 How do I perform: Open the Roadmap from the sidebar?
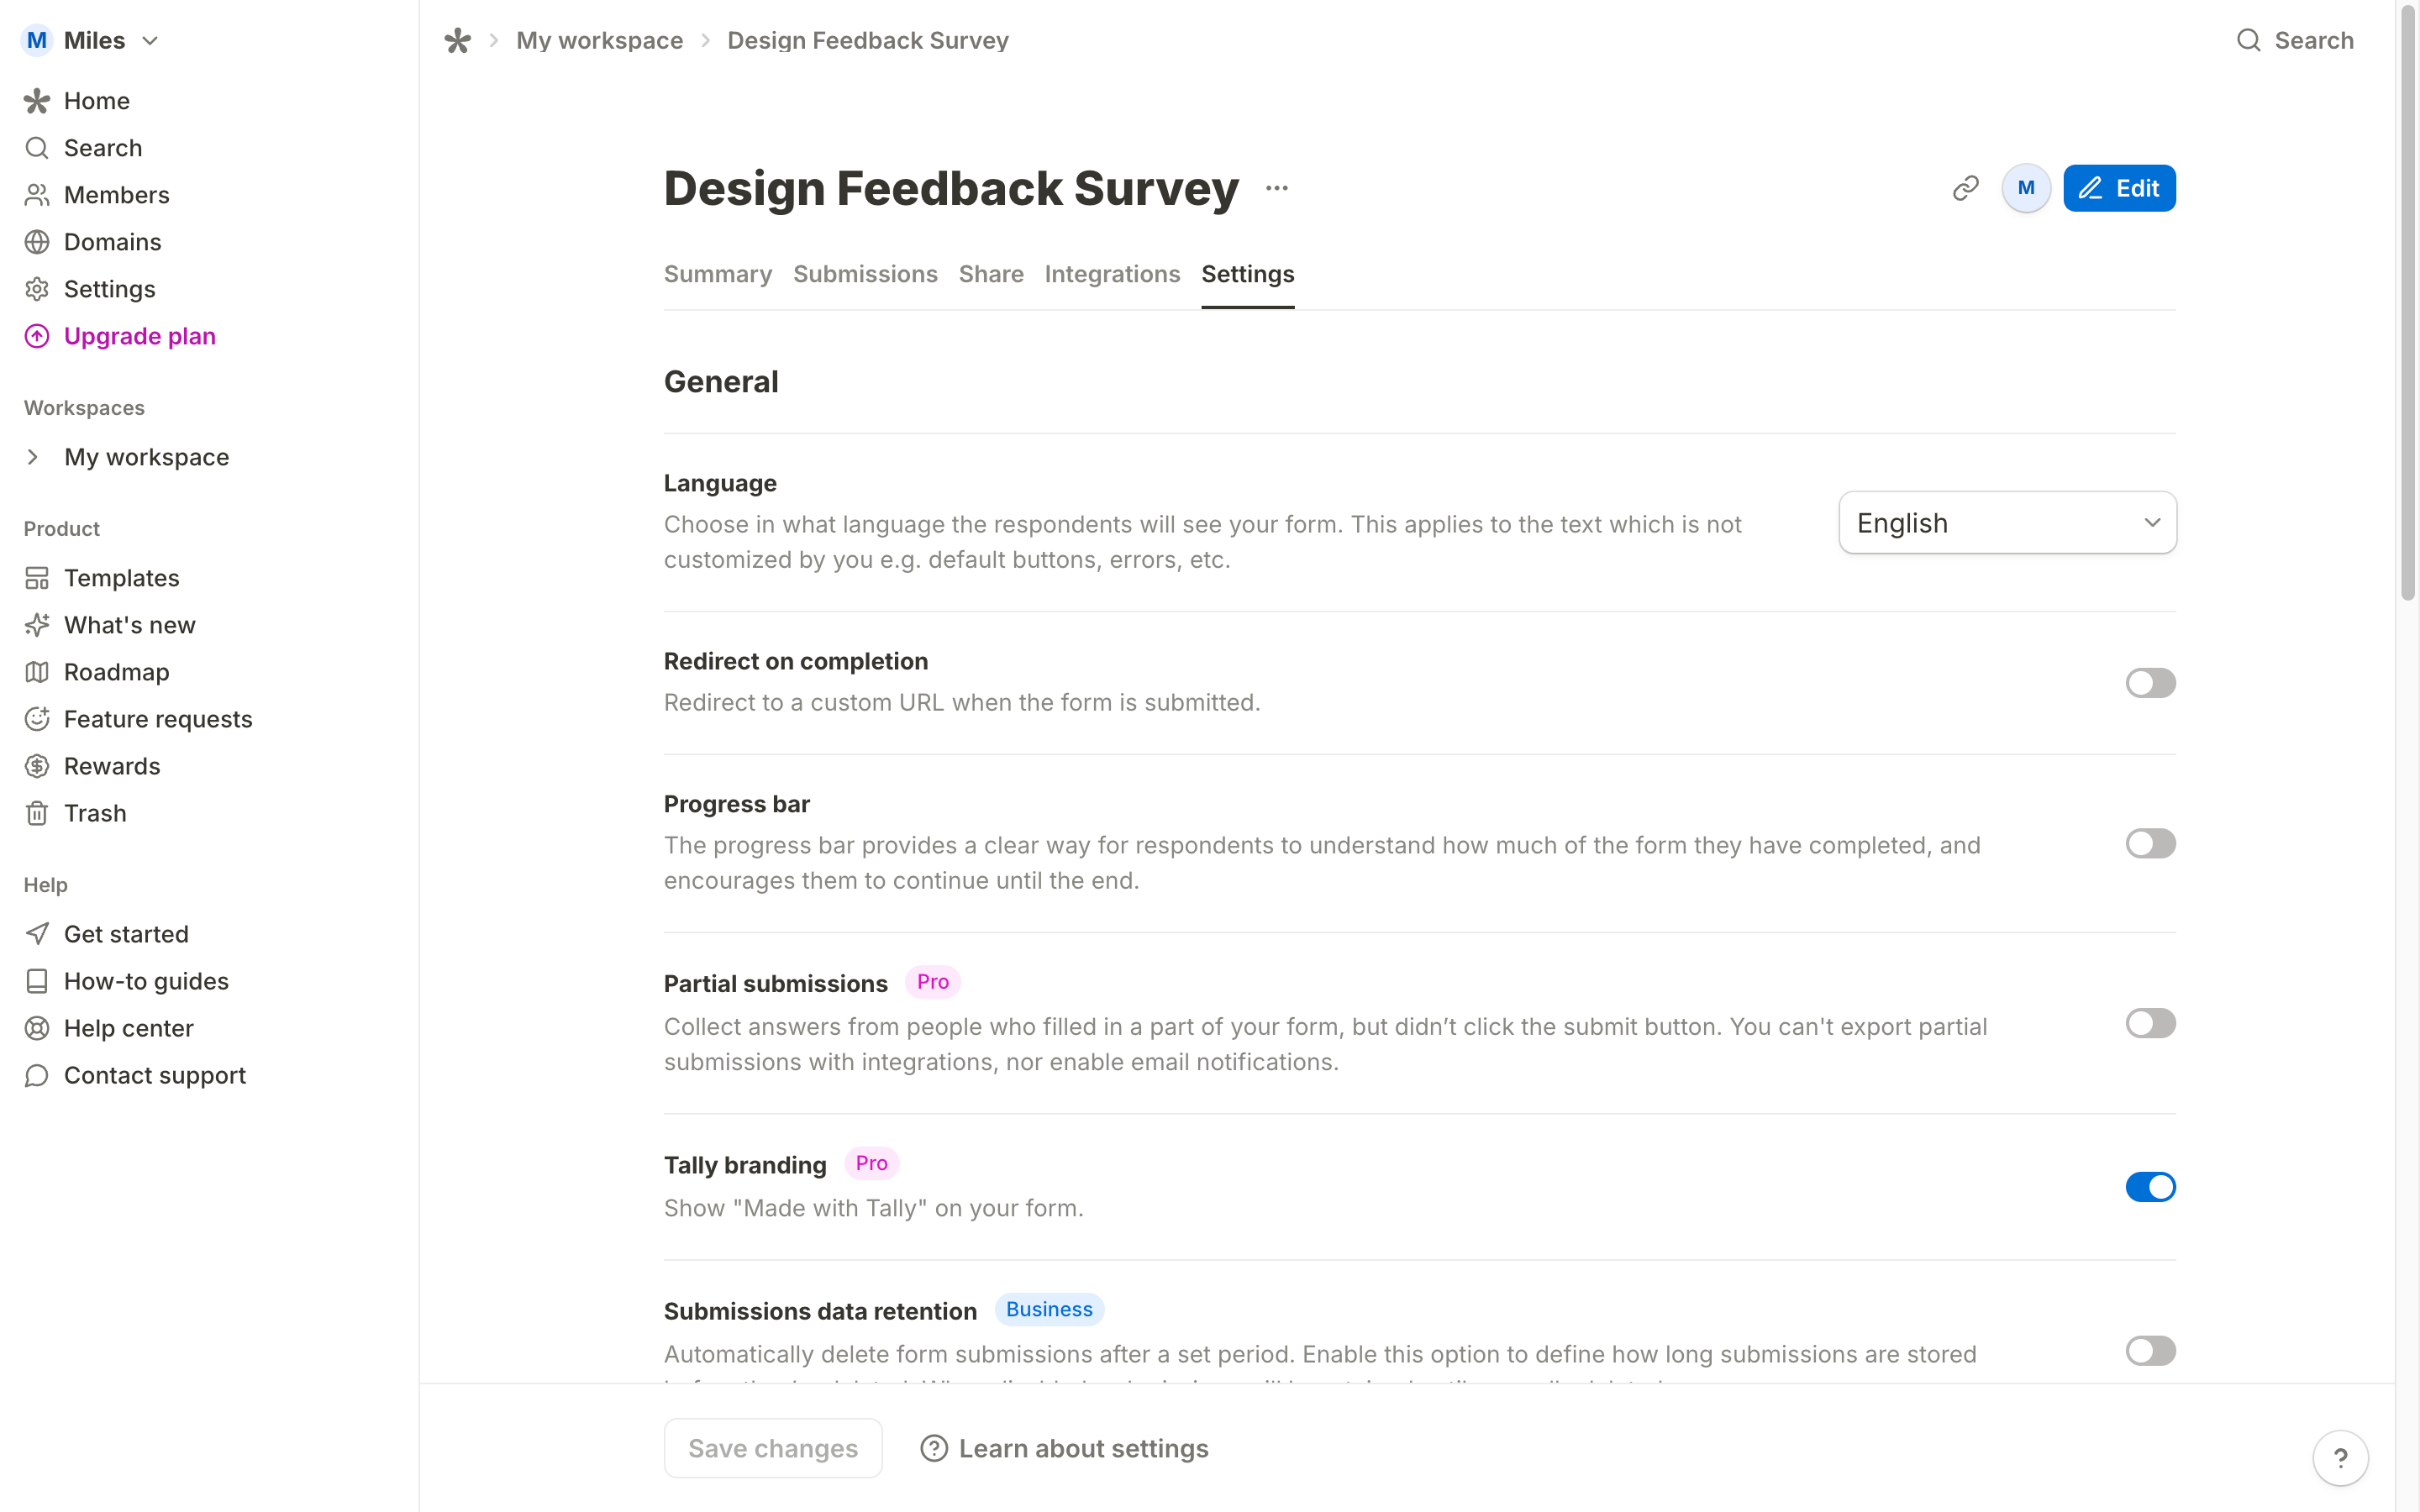click(x=116, y=671)
